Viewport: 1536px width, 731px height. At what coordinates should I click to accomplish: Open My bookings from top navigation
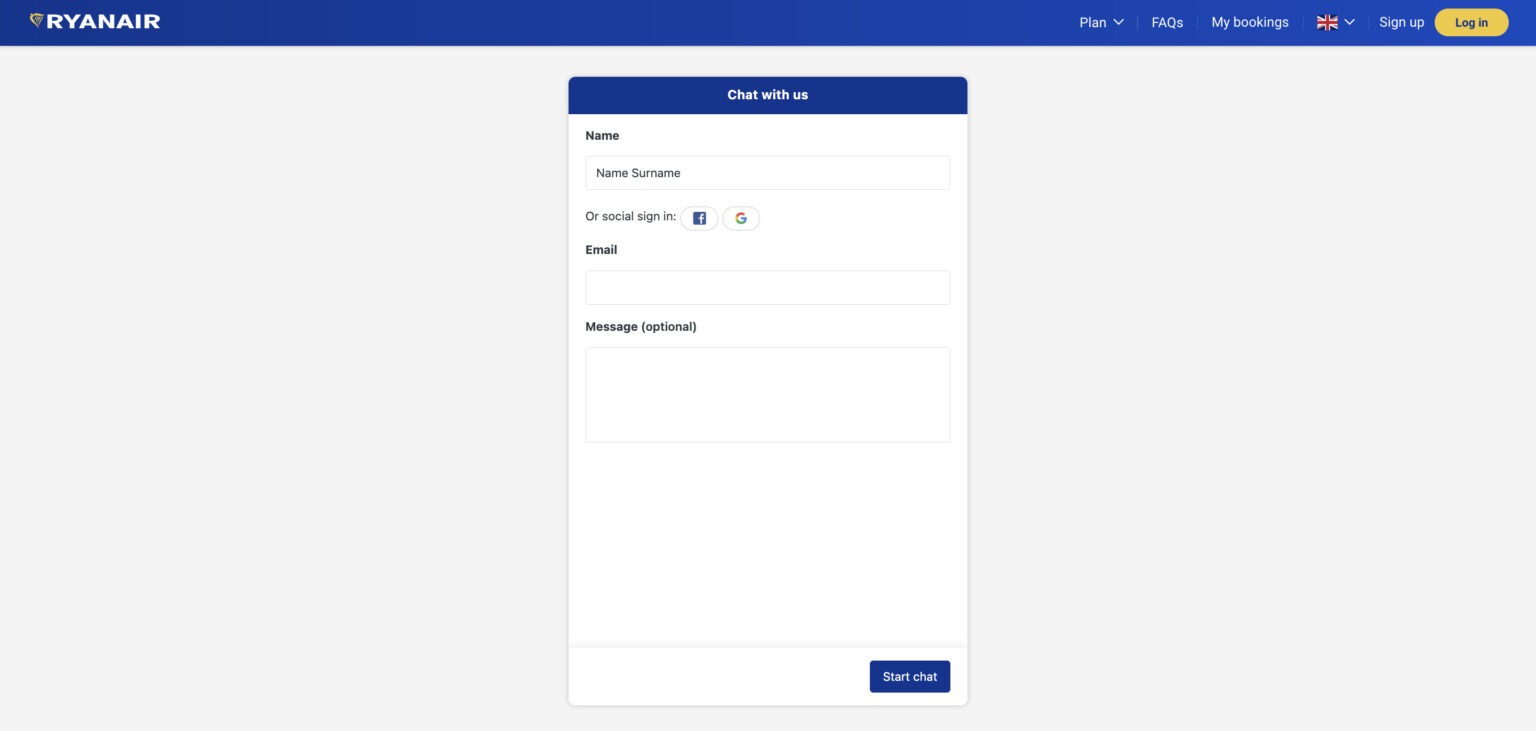pos(1250,22)
